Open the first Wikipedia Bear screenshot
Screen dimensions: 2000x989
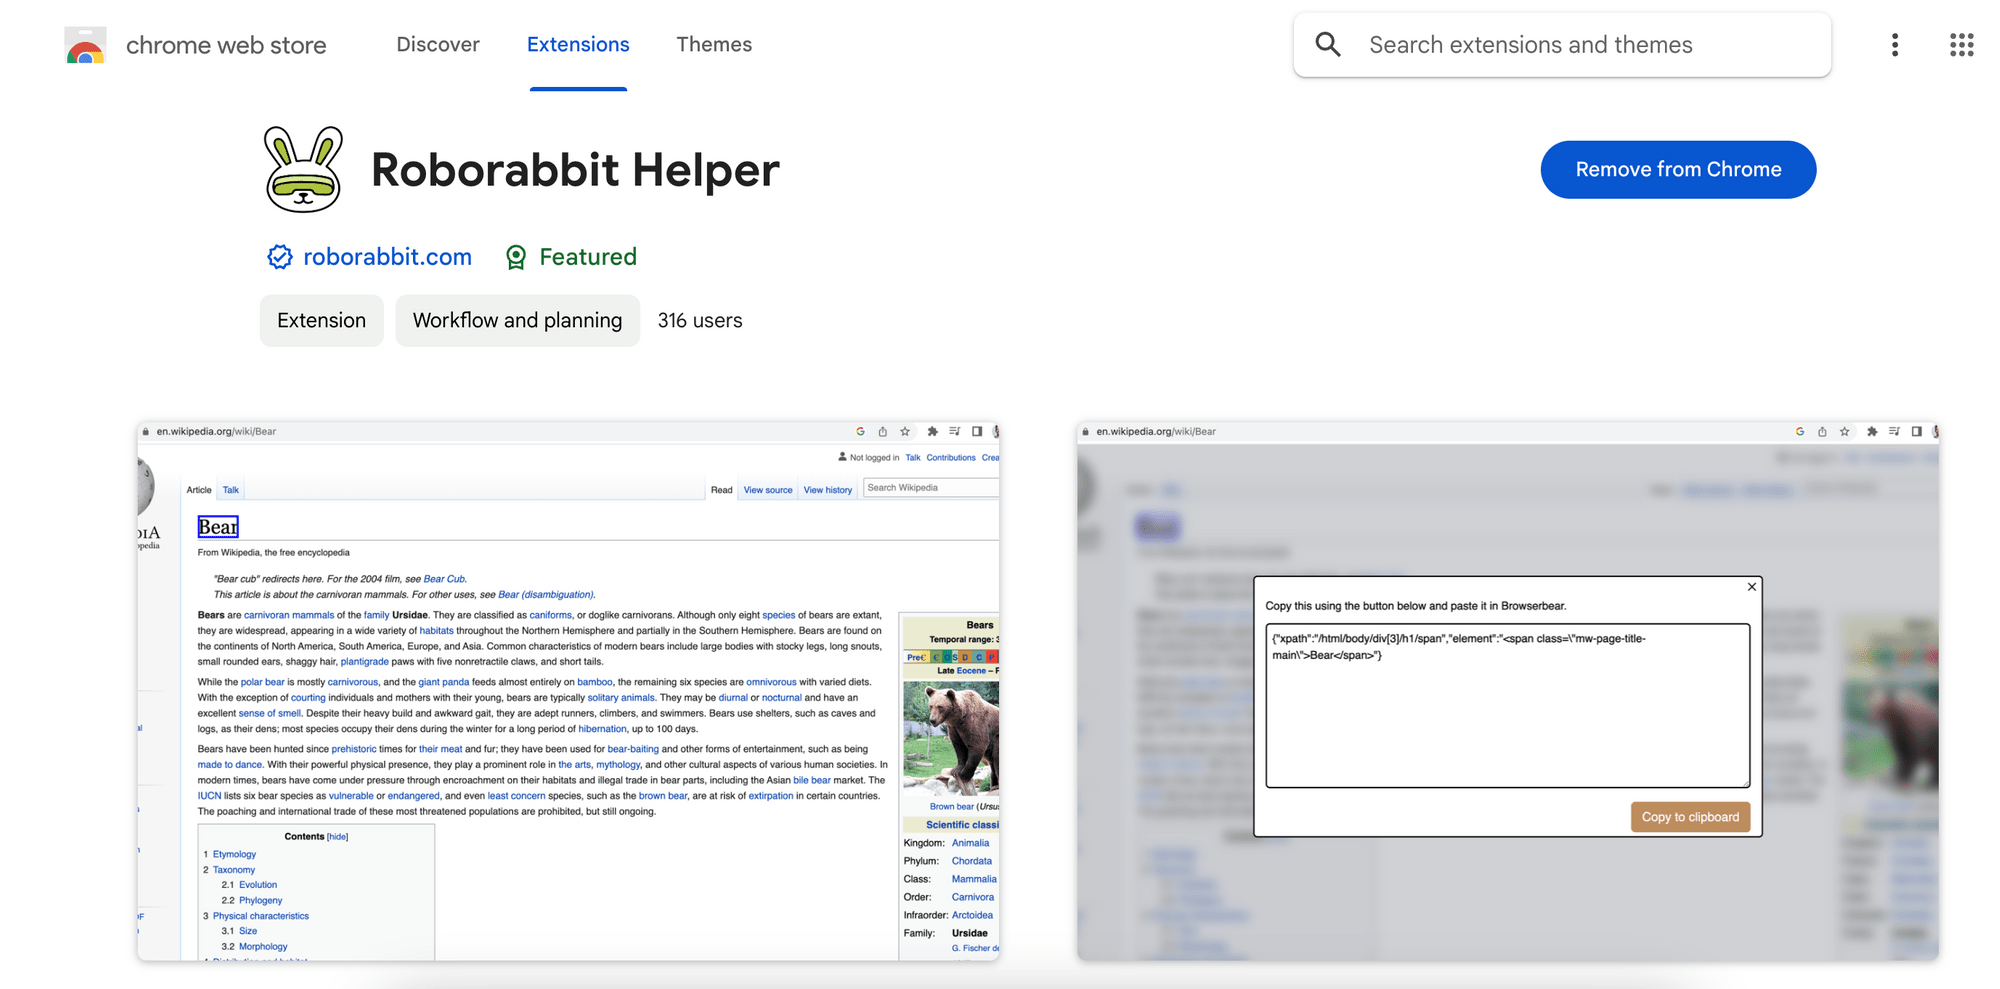click(x=568, y=691)
